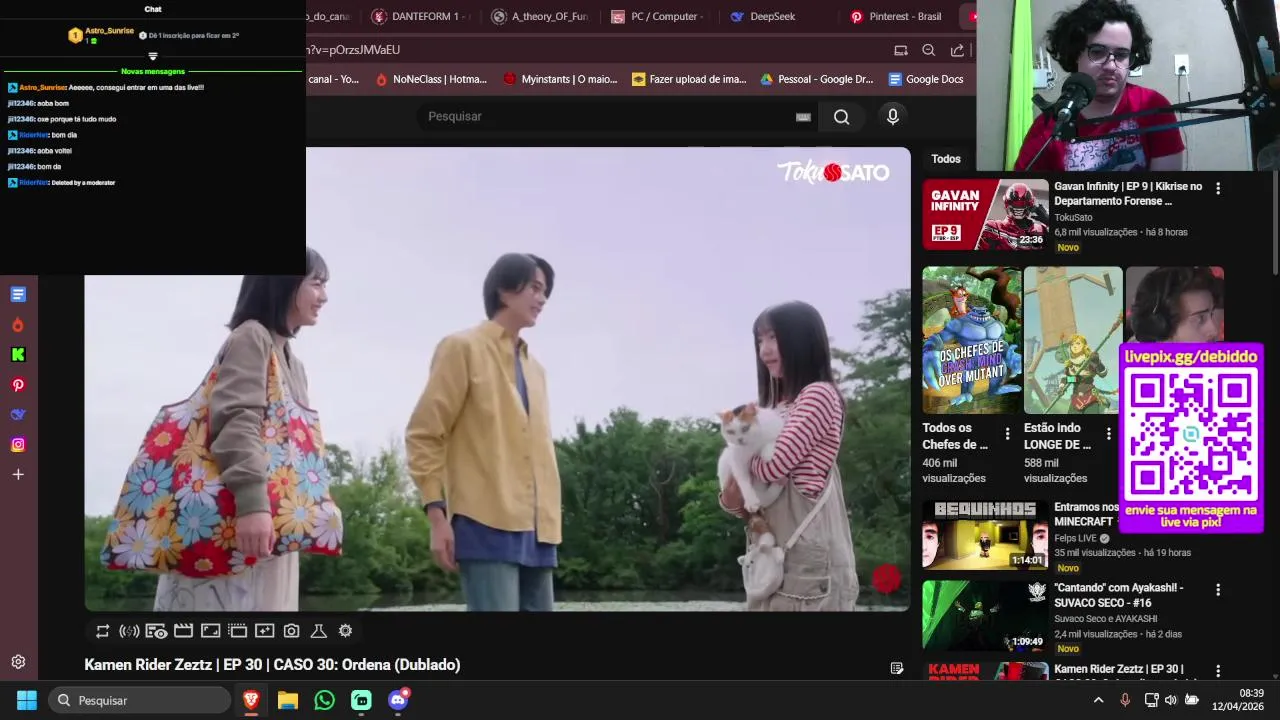Open the Google Docs bookmark
1280x720 pixels.
926,79
